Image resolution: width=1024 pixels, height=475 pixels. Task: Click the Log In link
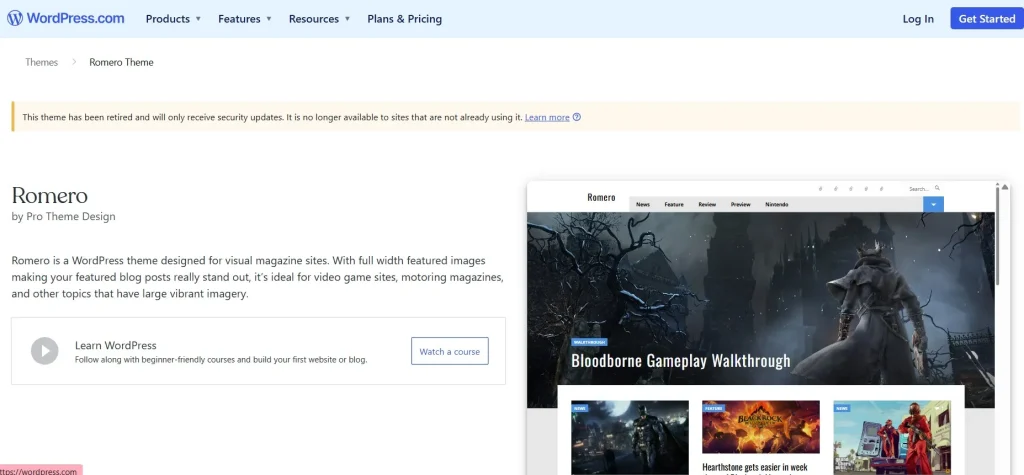tap(917, 19)
